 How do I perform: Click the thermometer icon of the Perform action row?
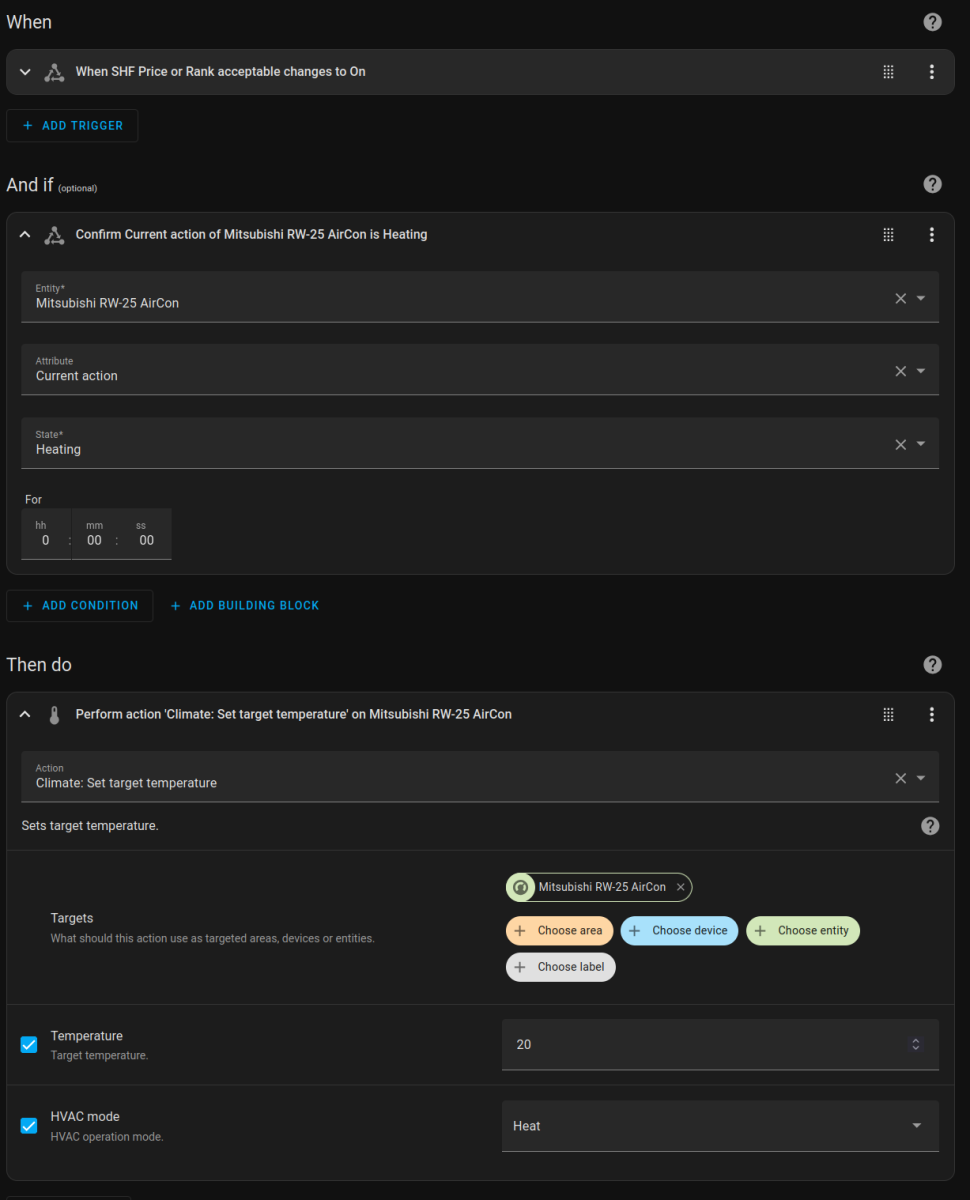[54, 715]
